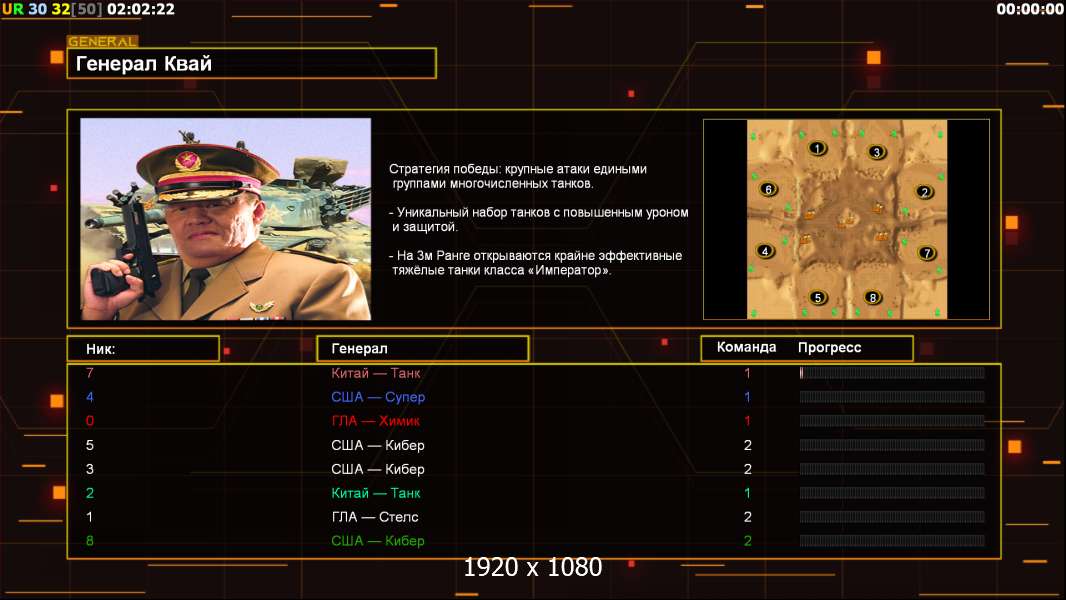Click the "Ник:" column header

click(143, 348)
